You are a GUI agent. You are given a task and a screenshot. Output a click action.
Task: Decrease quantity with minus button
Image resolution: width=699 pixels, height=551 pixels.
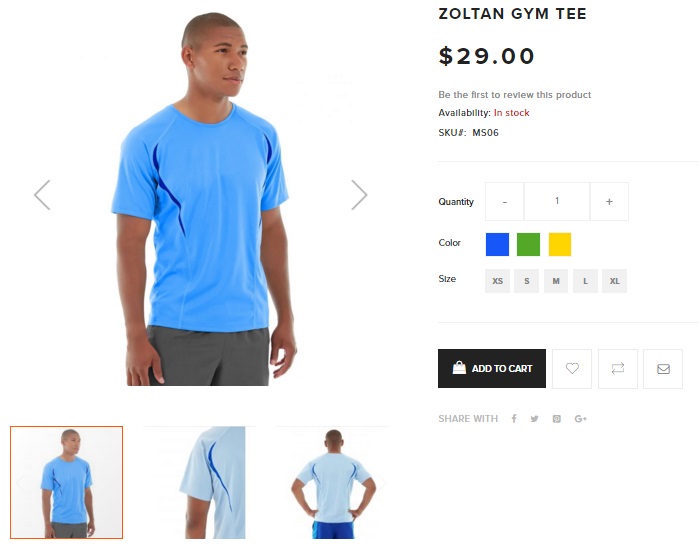(x=505, y=201)
